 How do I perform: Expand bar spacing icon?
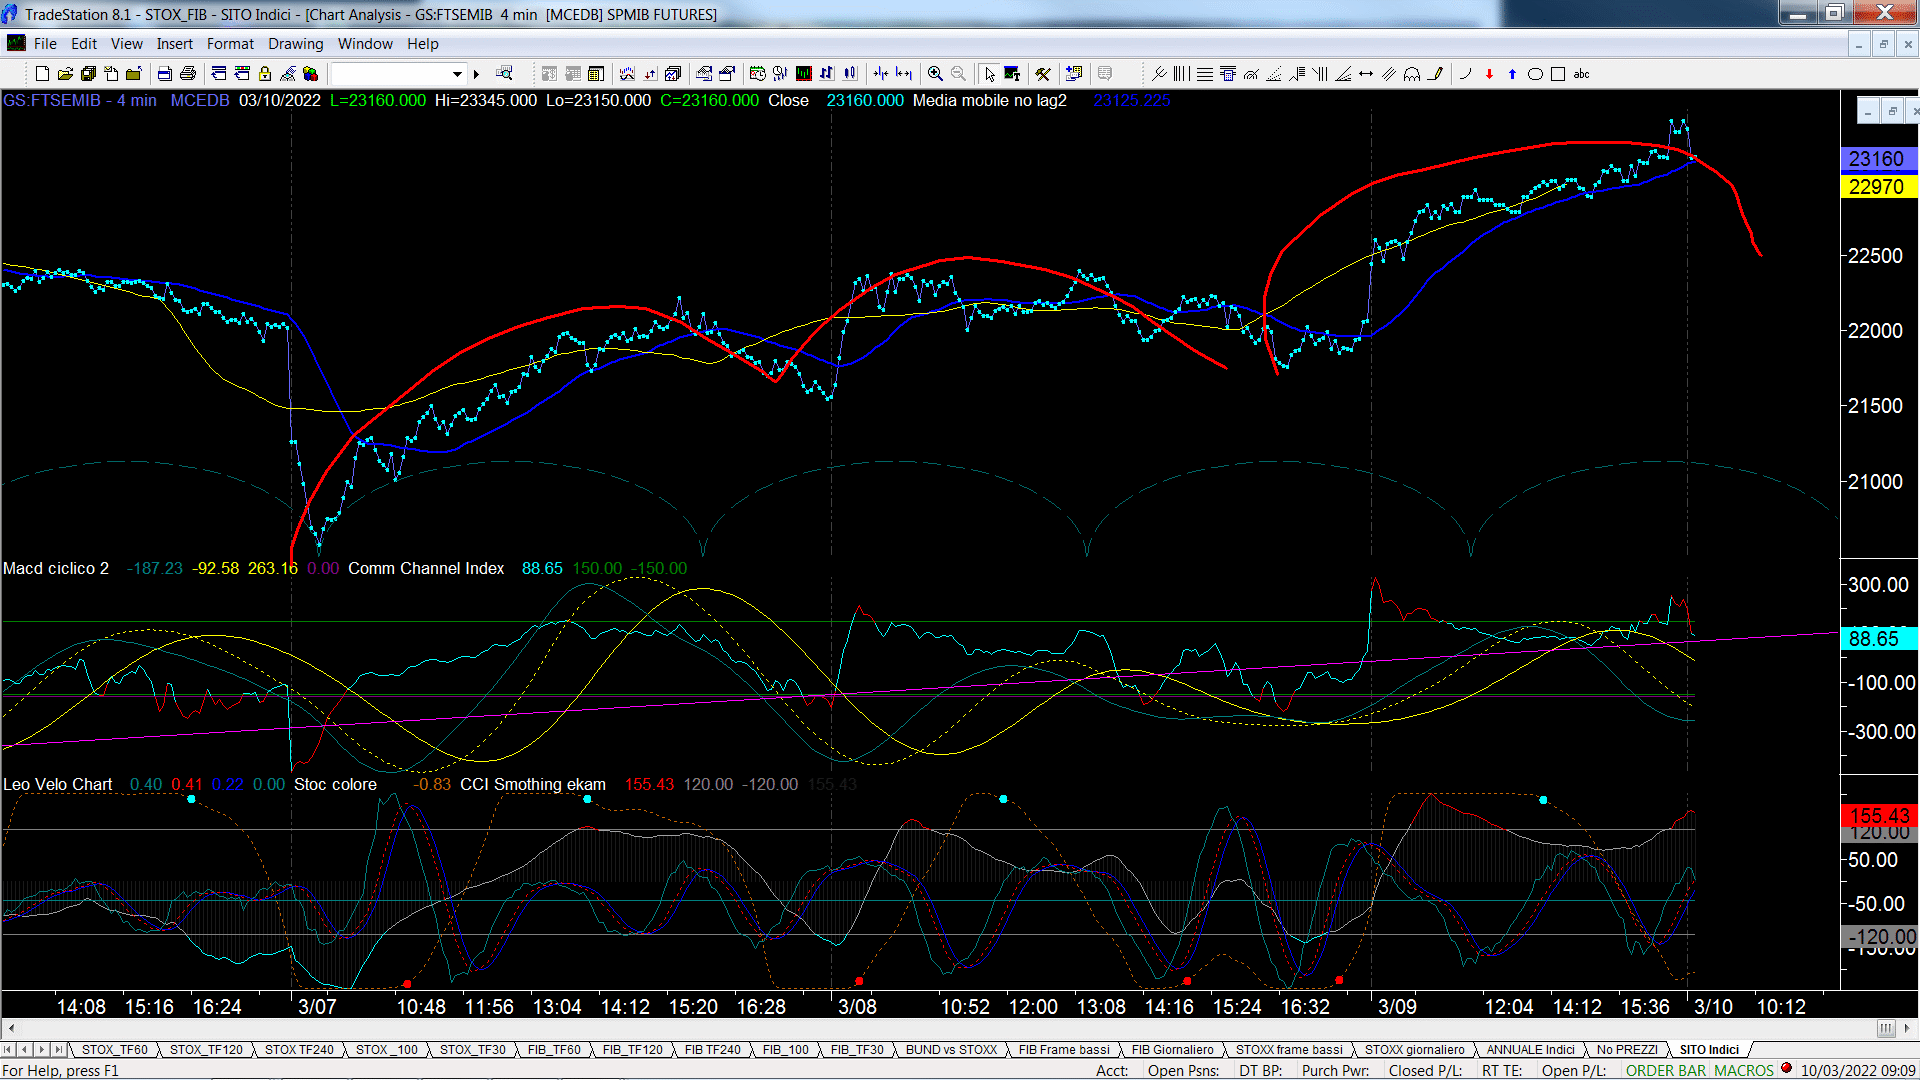click(904, 74)
